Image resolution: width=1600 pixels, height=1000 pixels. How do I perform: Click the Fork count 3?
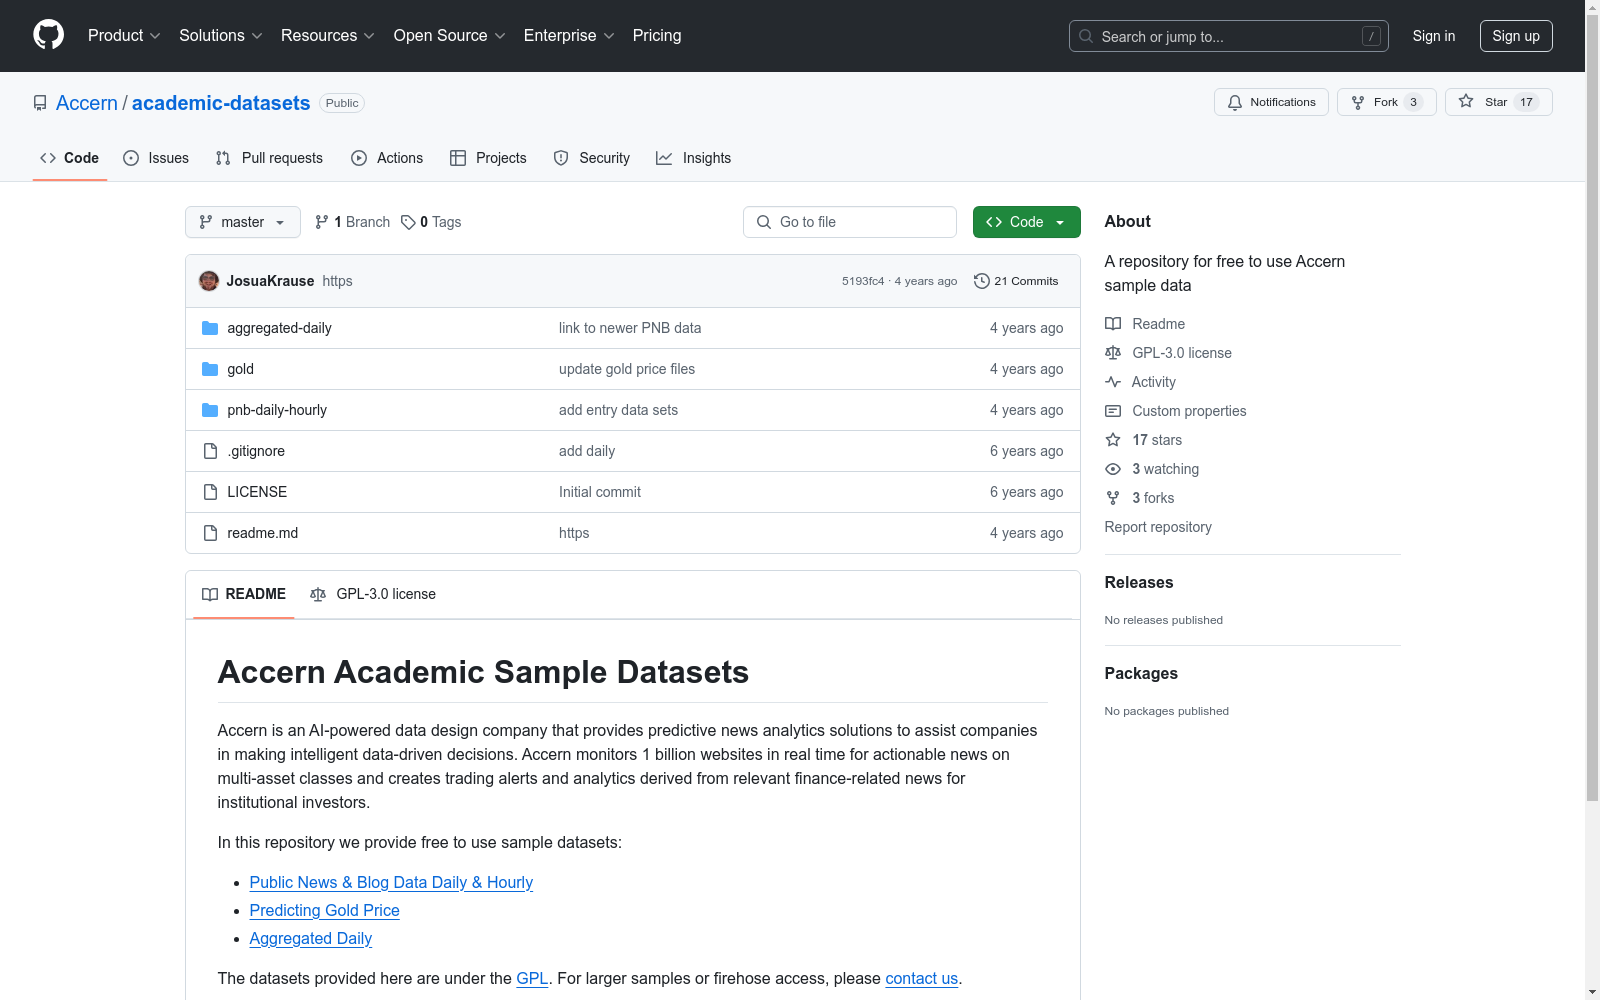click(1413, 102)
